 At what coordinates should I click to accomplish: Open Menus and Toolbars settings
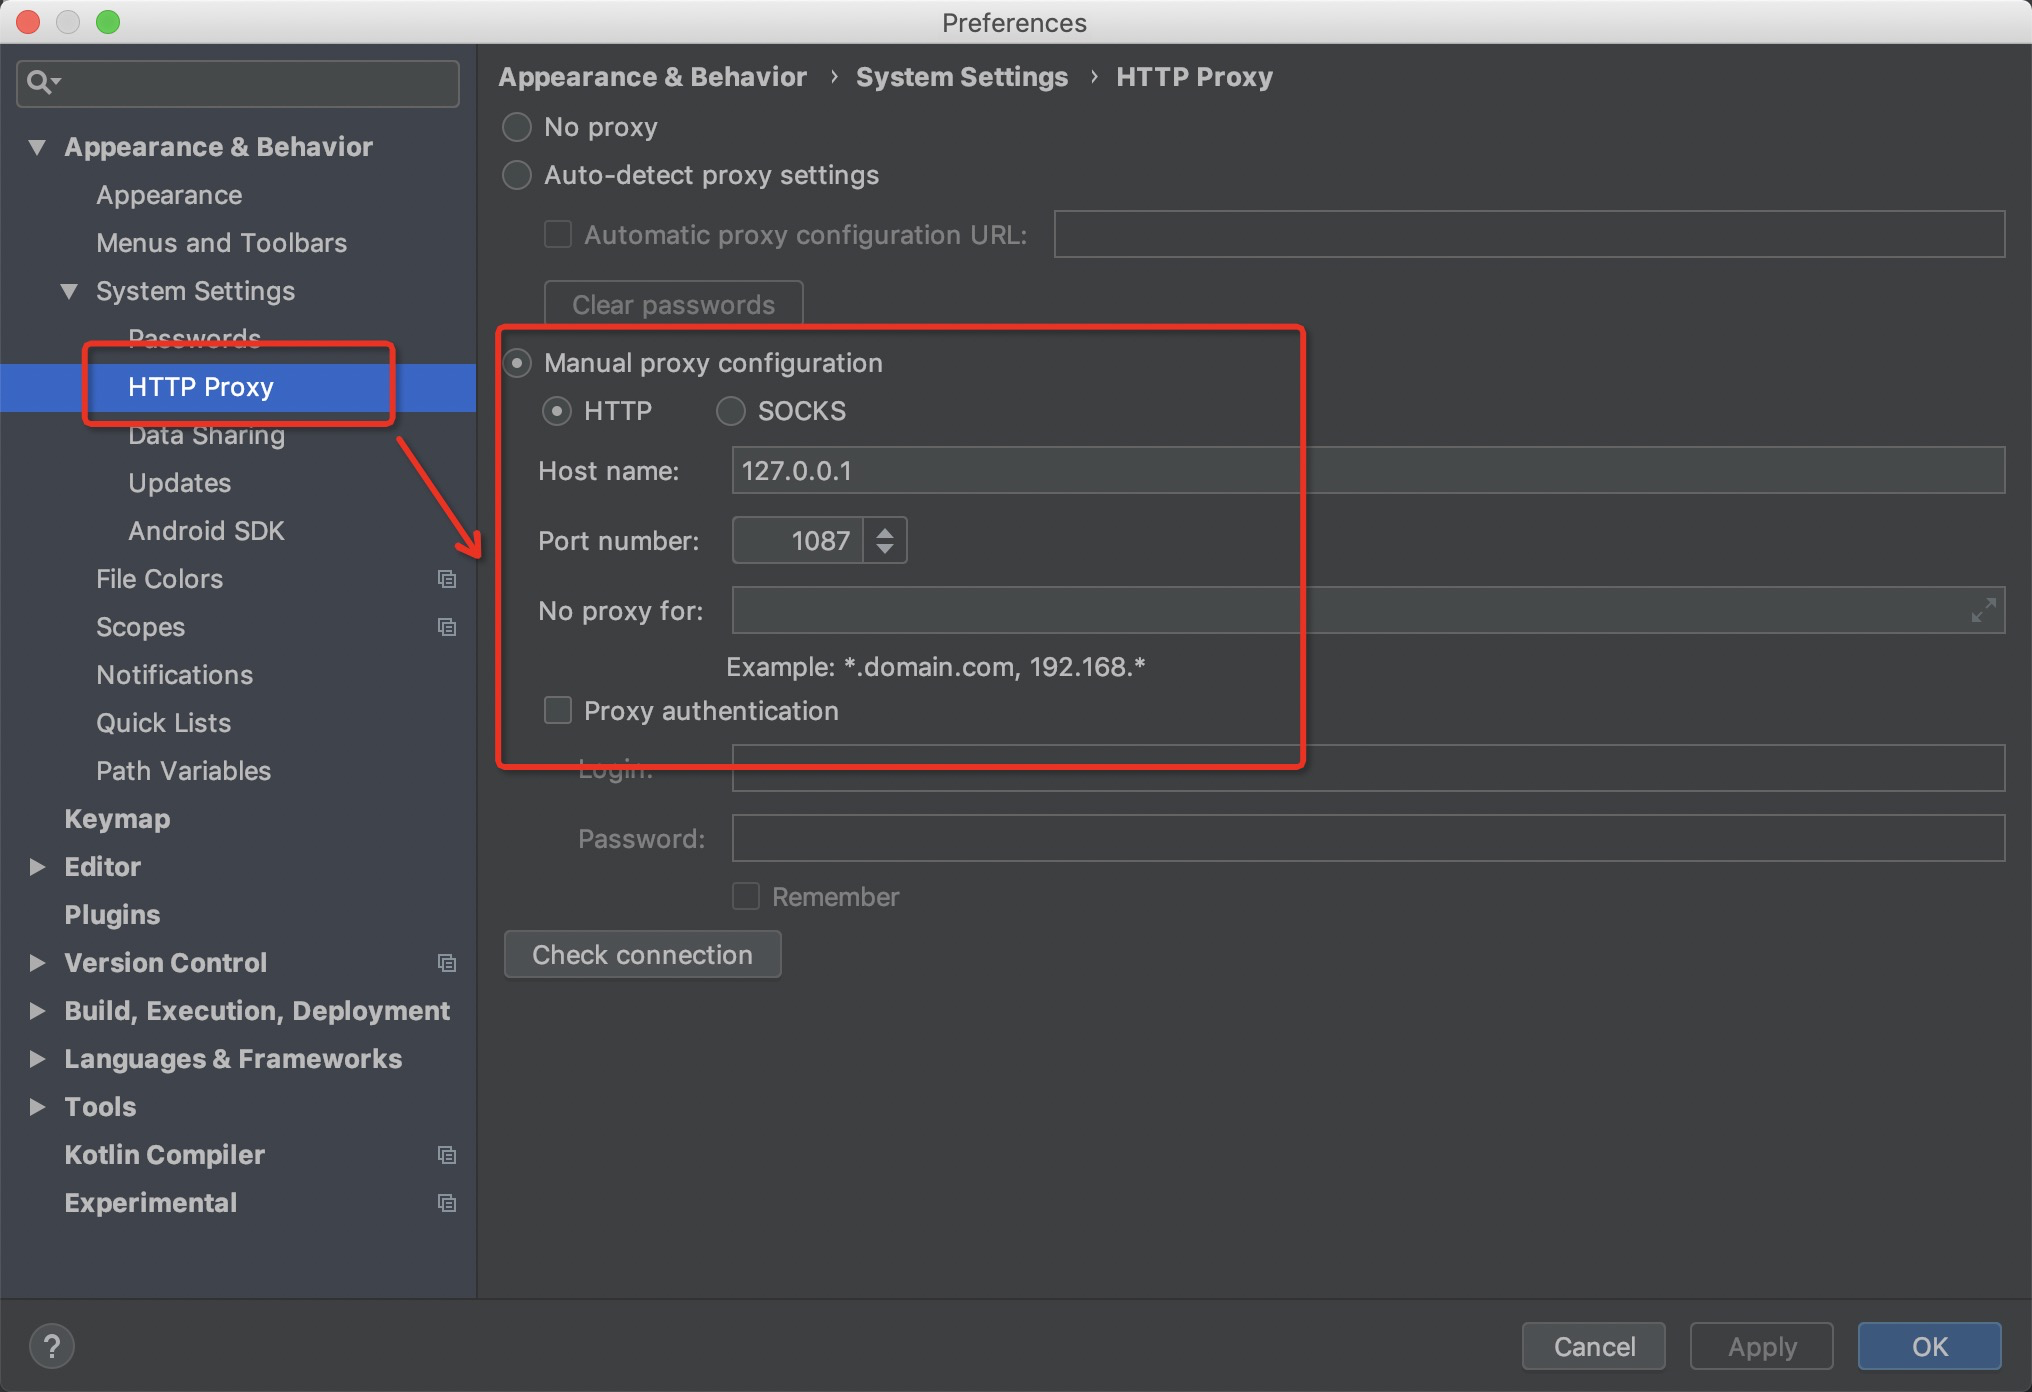(221, 243)
